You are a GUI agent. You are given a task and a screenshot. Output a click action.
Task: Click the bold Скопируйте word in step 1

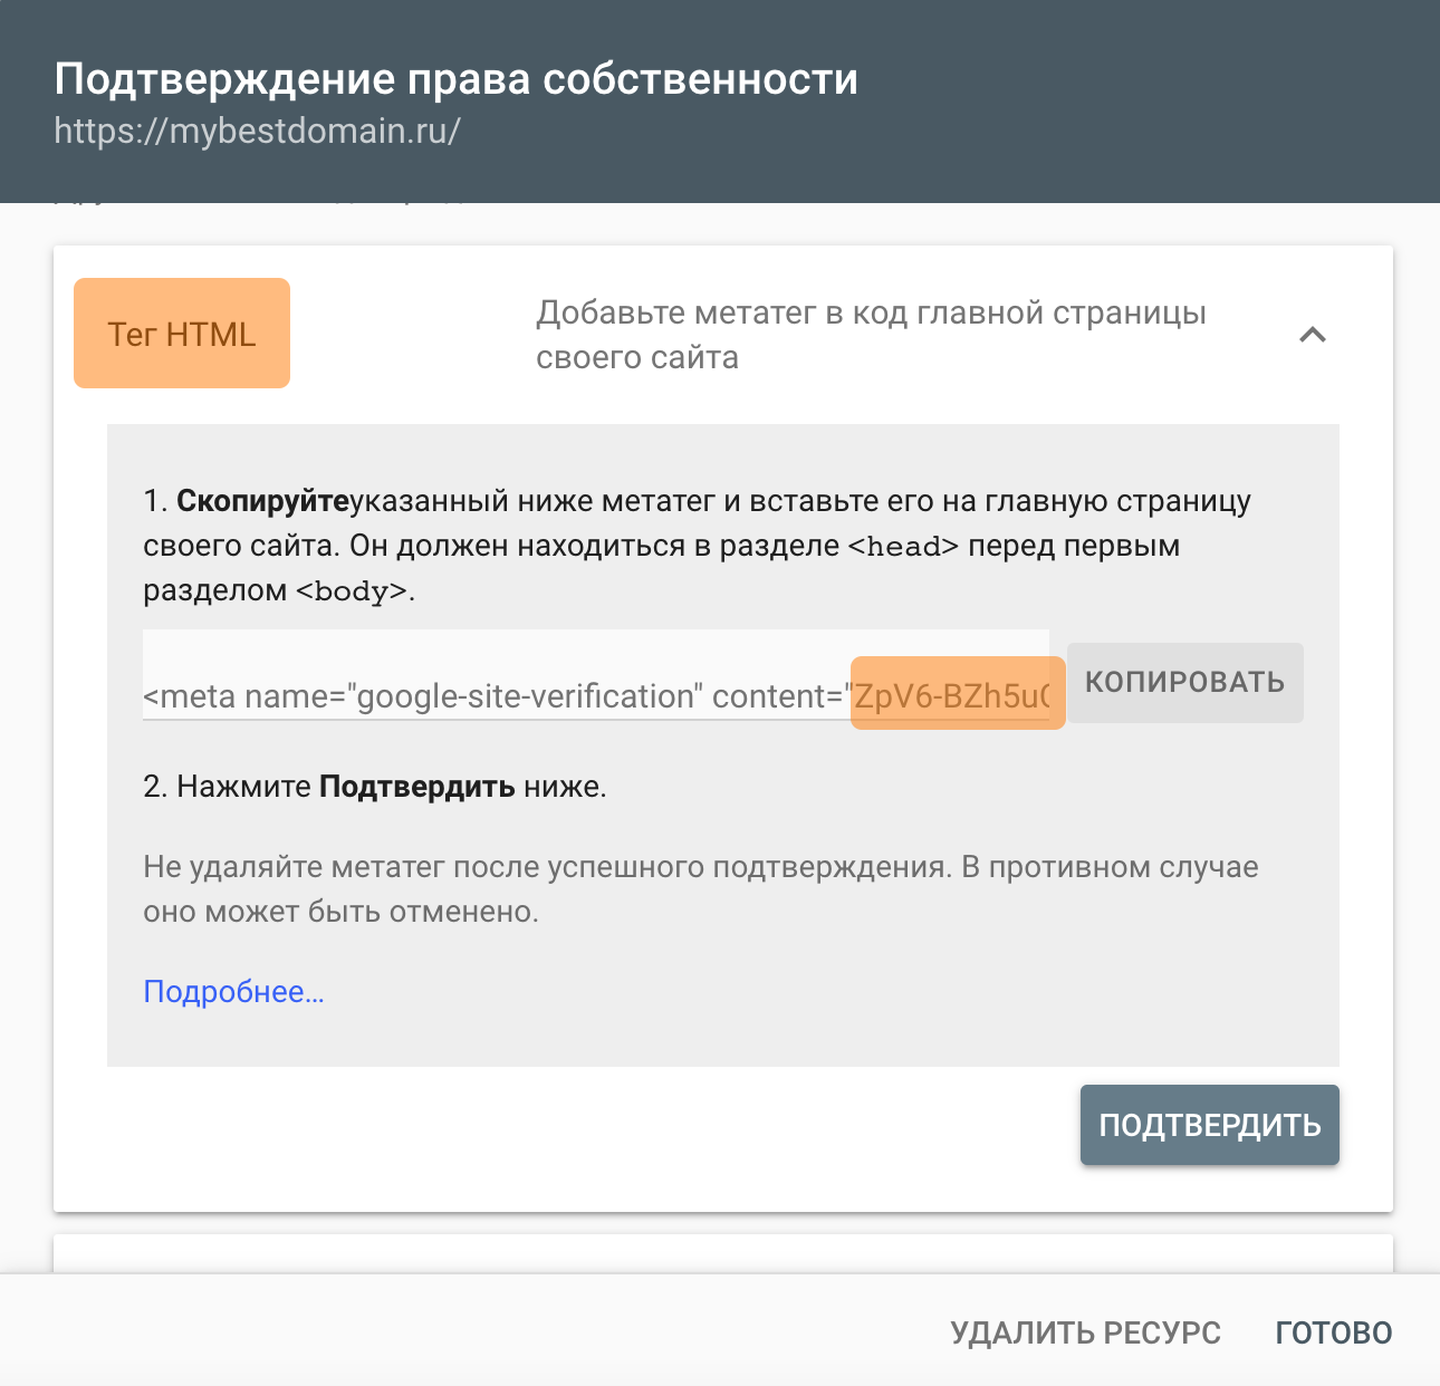[263, 501]
